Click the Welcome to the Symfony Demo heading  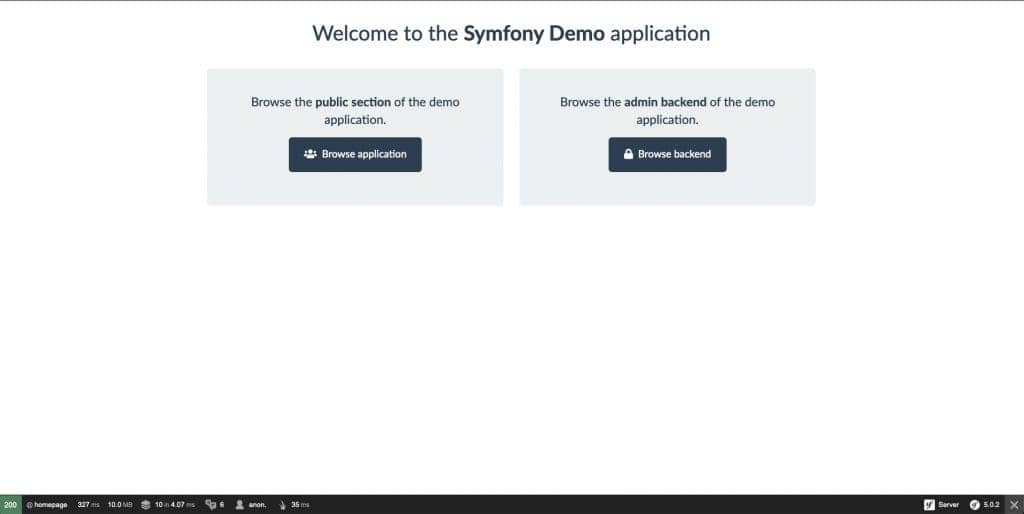point(511,33)
